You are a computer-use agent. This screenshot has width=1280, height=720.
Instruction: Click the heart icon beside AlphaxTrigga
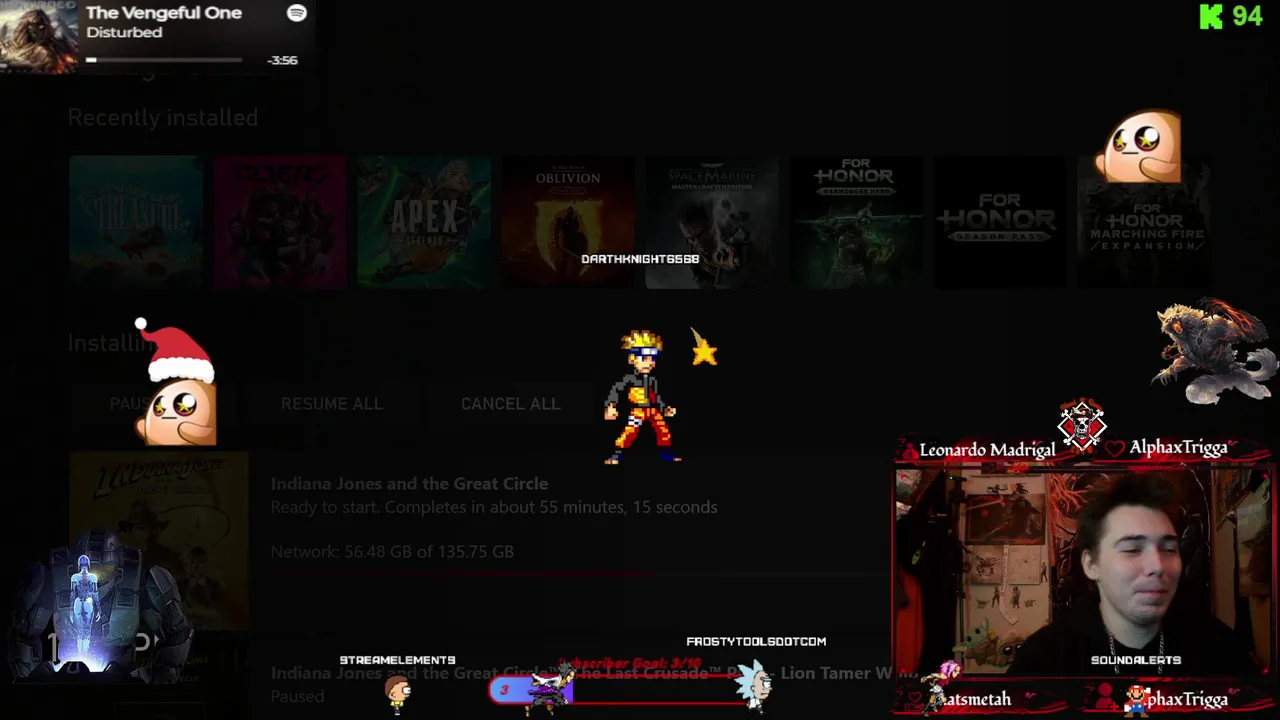1115,449
